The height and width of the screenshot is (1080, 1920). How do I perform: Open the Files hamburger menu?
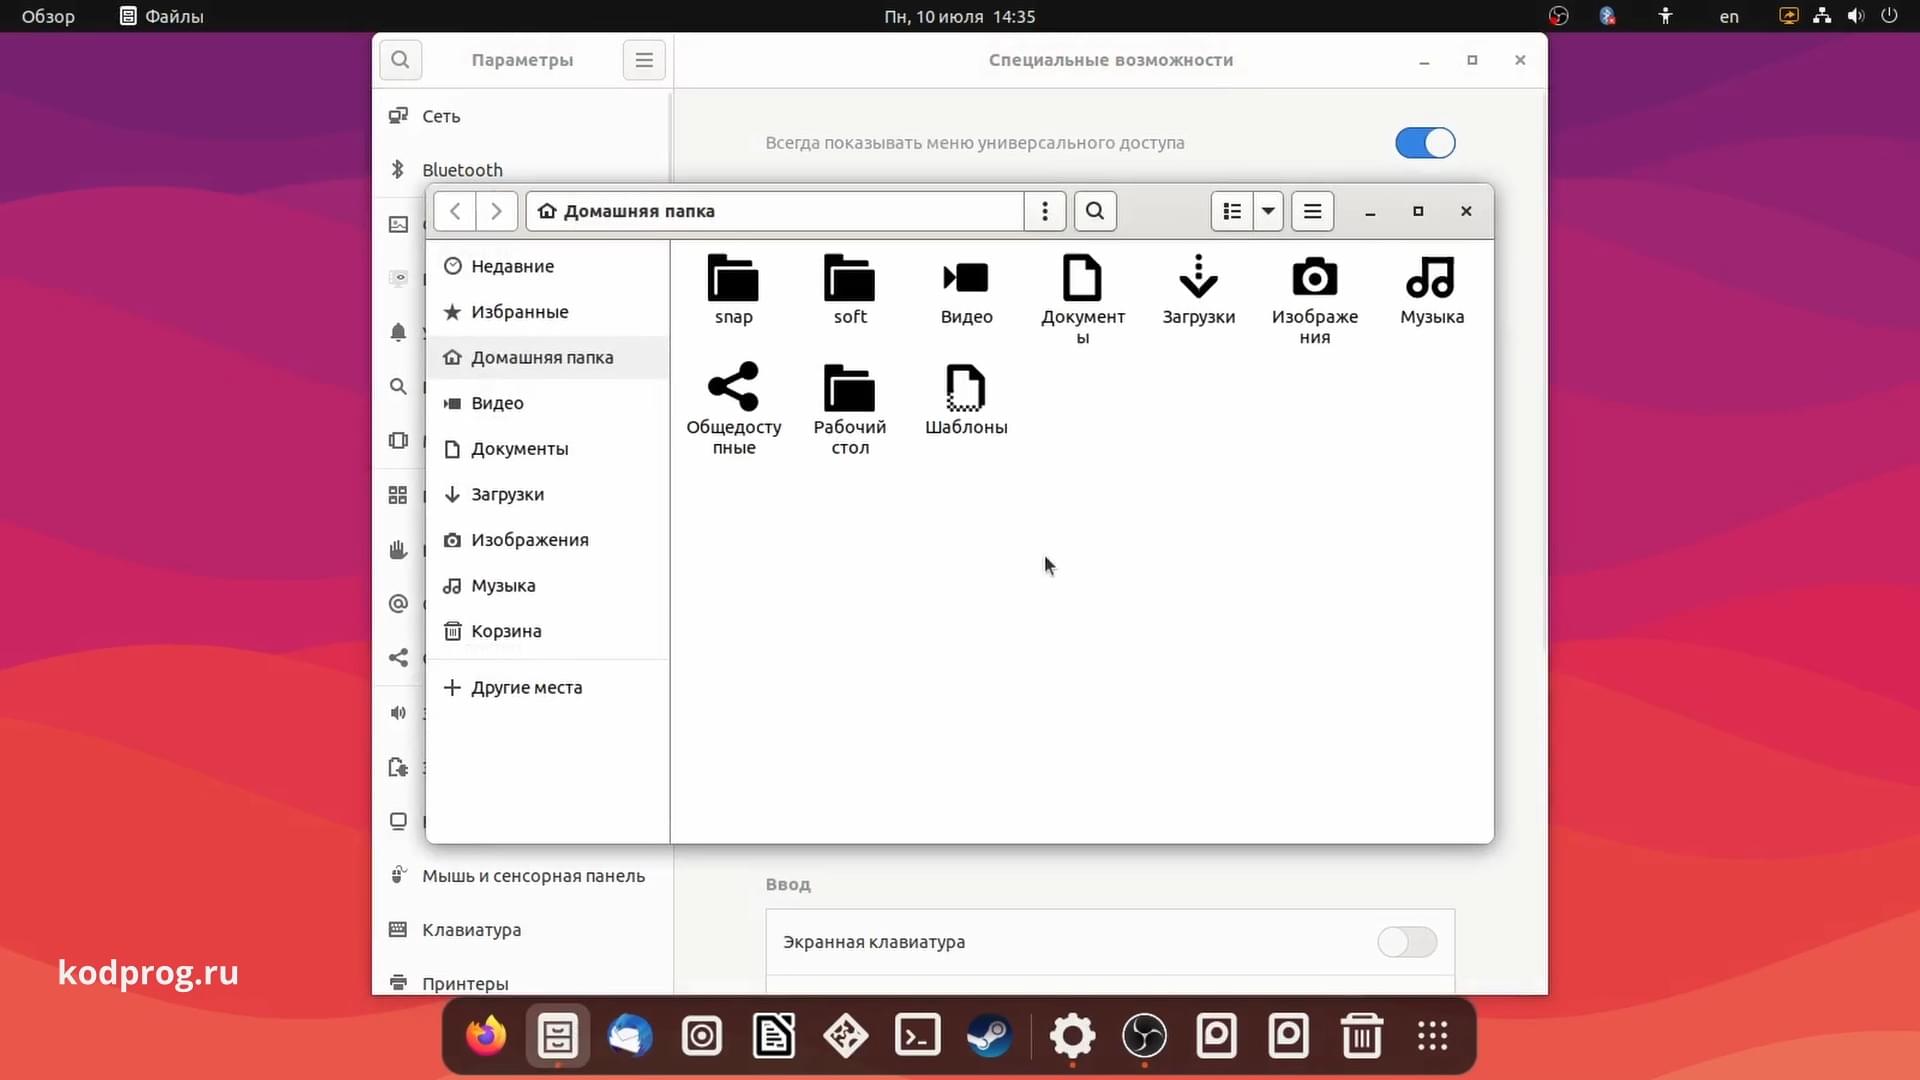[1312, 211]
